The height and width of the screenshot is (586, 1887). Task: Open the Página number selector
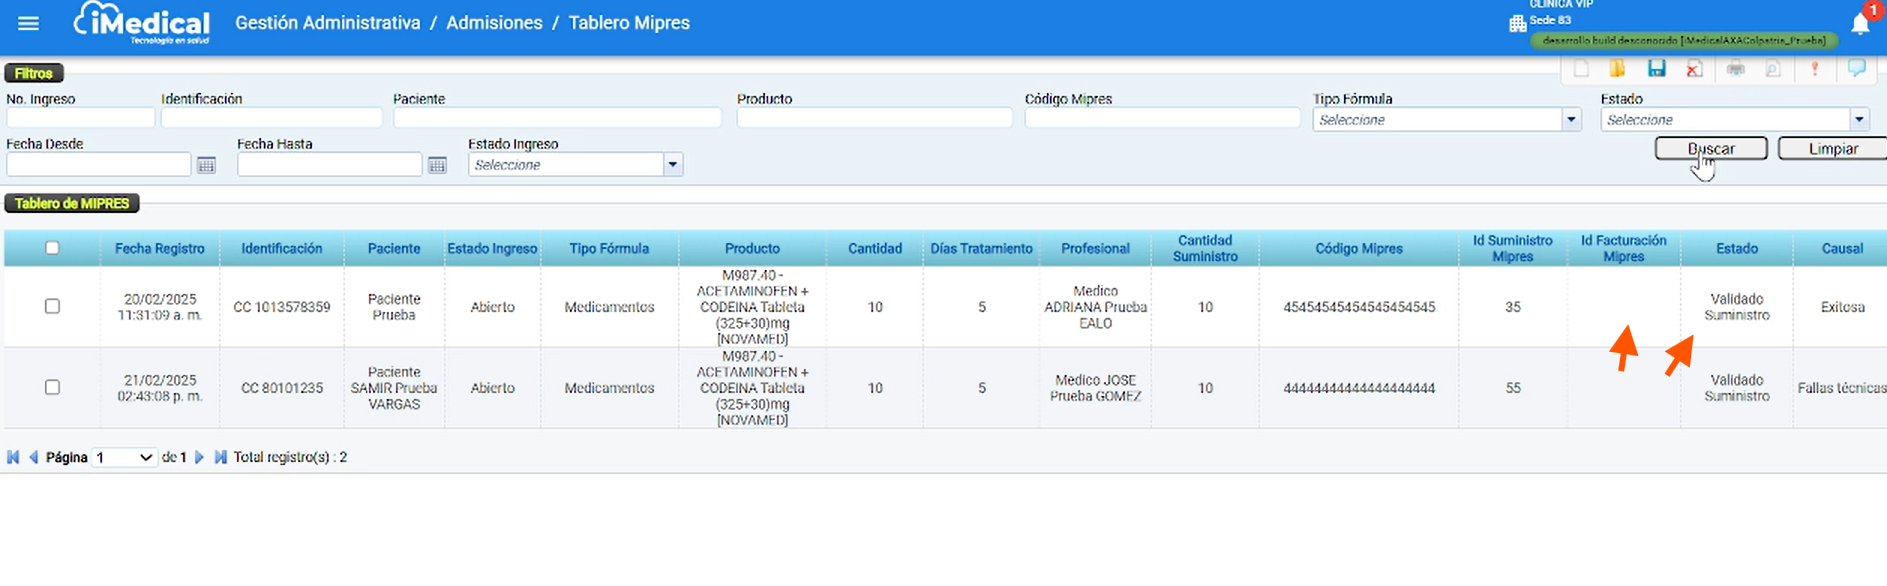point(125,457)
